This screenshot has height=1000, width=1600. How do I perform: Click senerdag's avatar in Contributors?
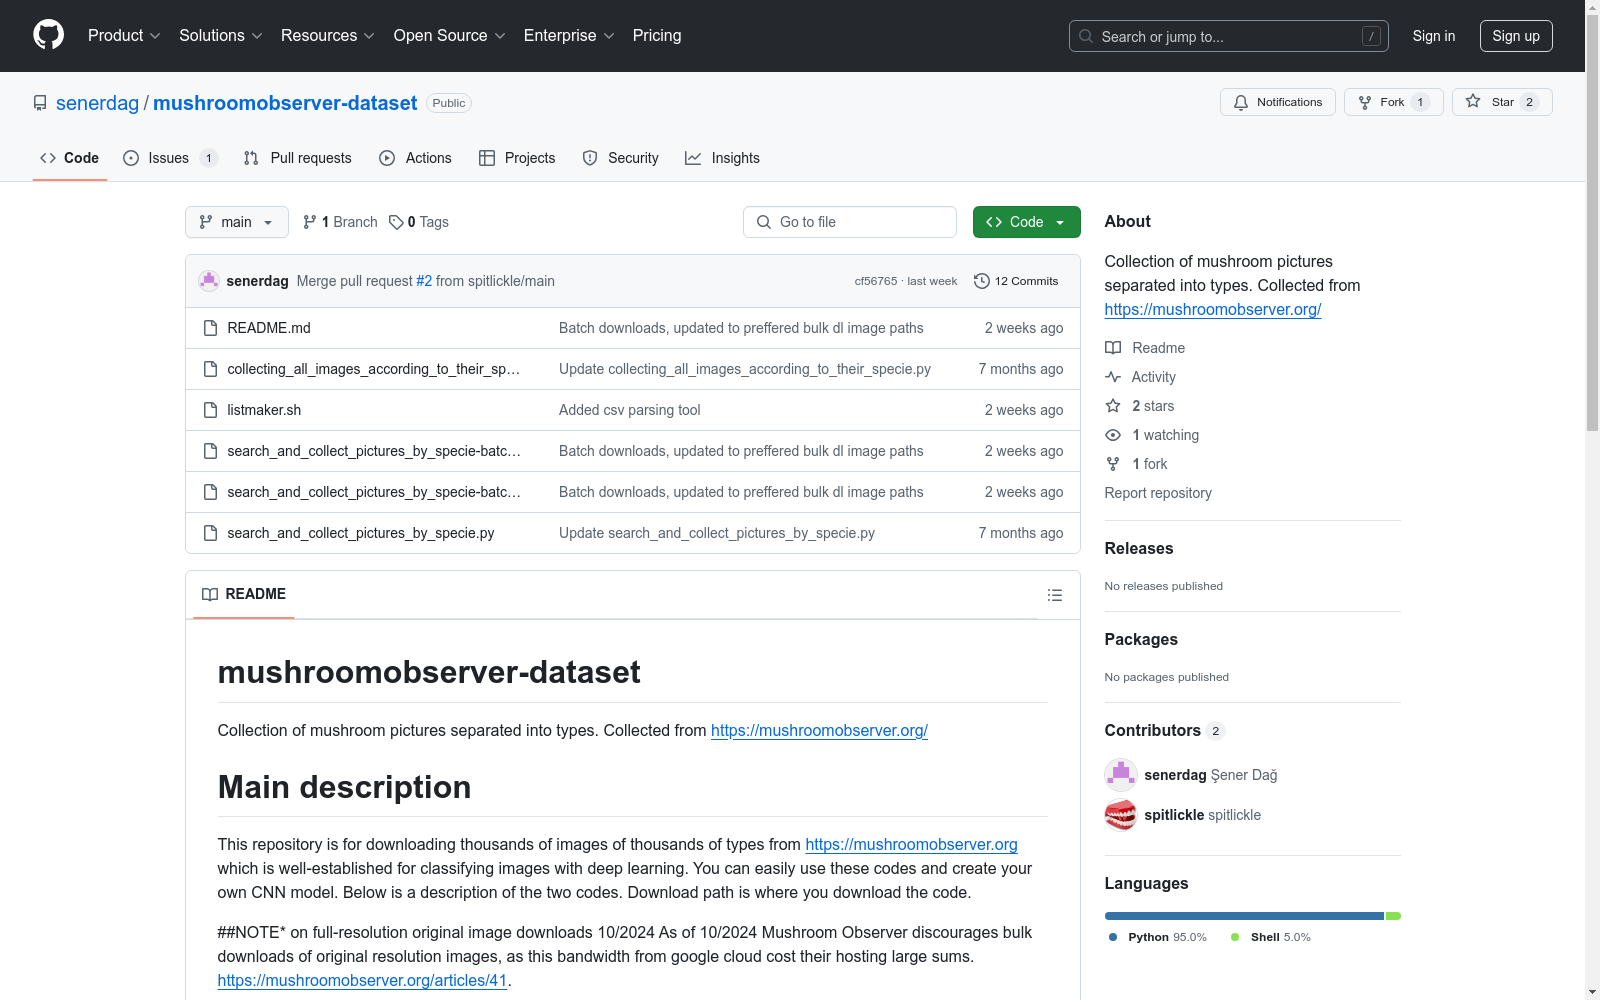(x=1121, y=775)
